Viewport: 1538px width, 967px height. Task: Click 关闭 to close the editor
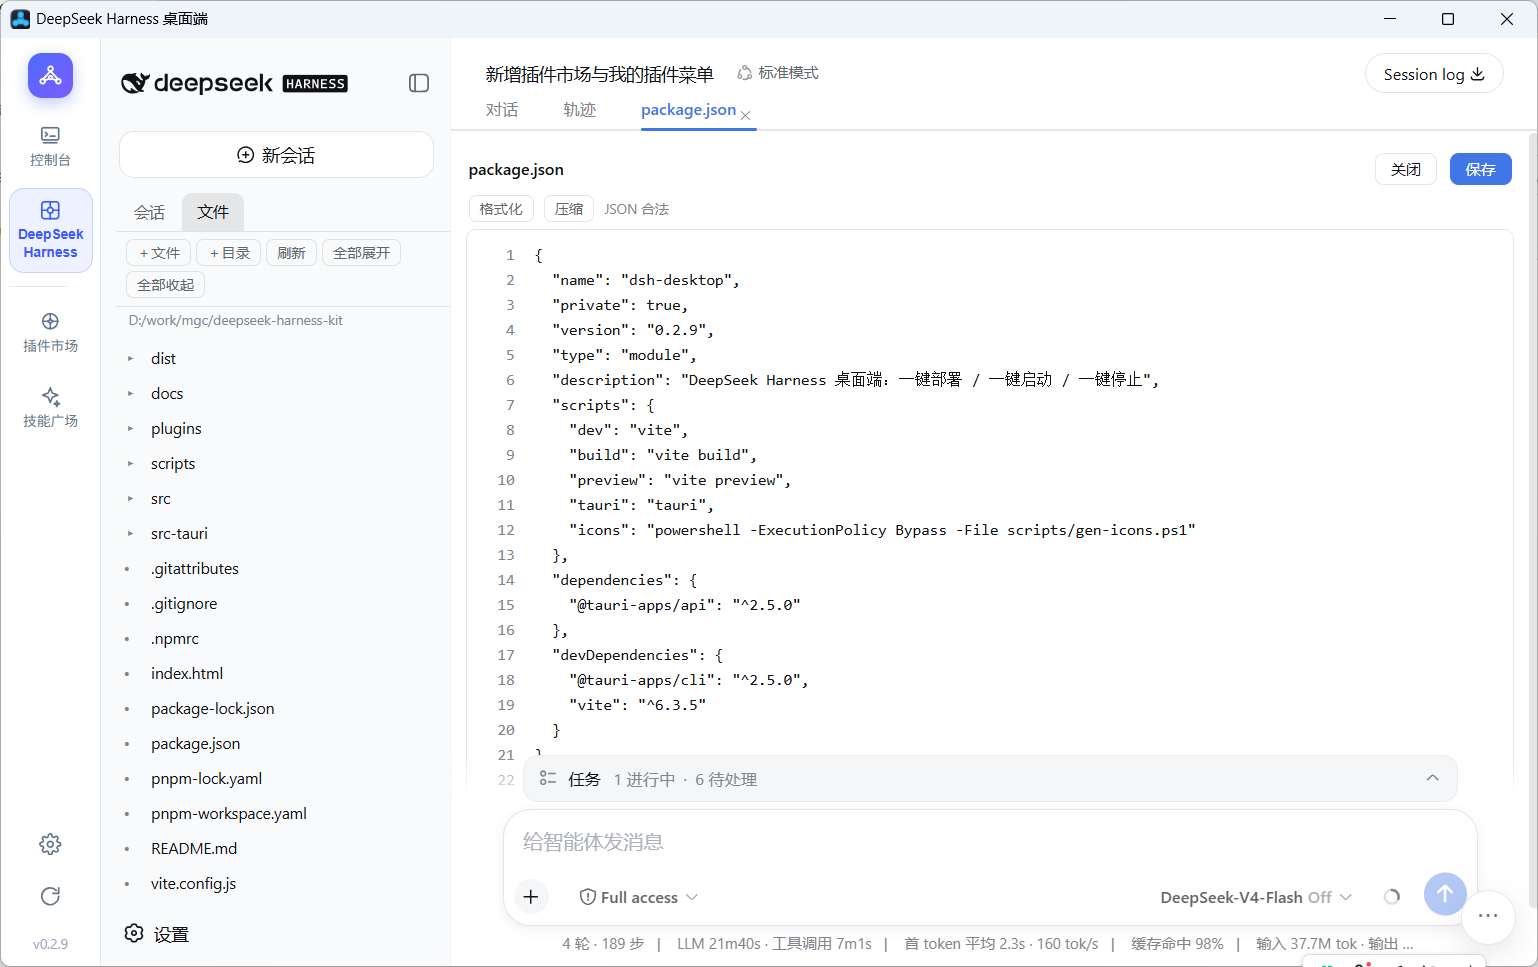coord(1406,169)
